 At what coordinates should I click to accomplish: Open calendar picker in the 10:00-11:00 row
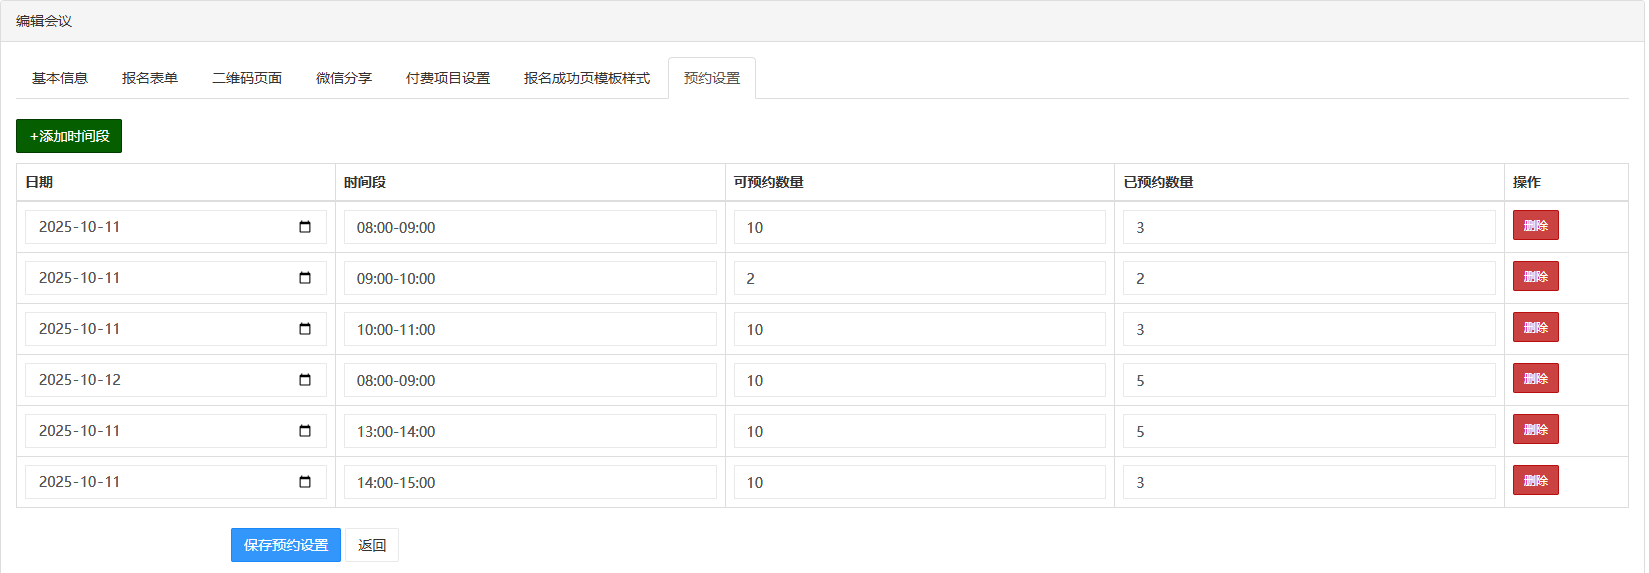[x=305, y=329]
